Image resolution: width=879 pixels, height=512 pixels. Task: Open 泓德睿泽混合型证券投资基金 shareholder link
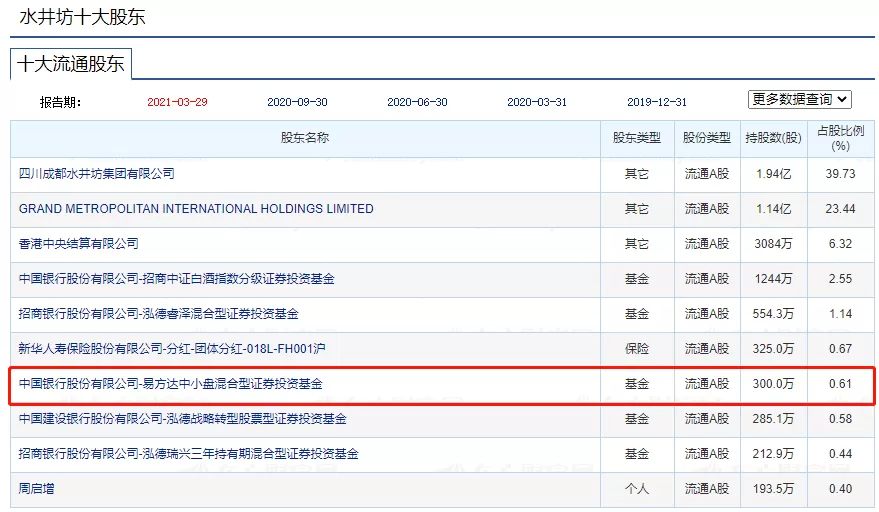(x=159, y=313)
